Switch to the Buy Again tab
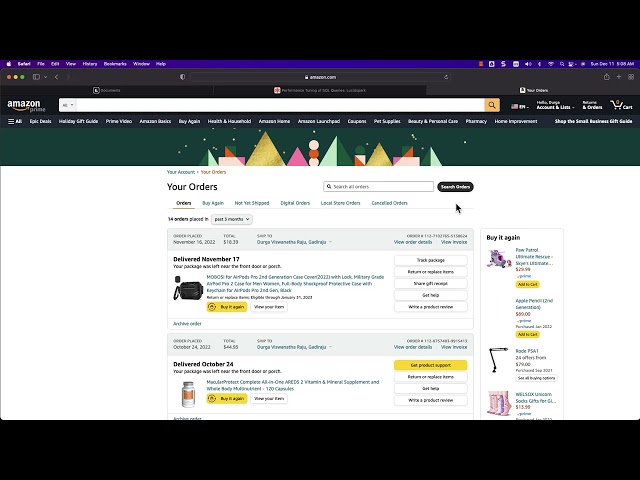This screenshot has width=640, height=480. tap(213, 203)
